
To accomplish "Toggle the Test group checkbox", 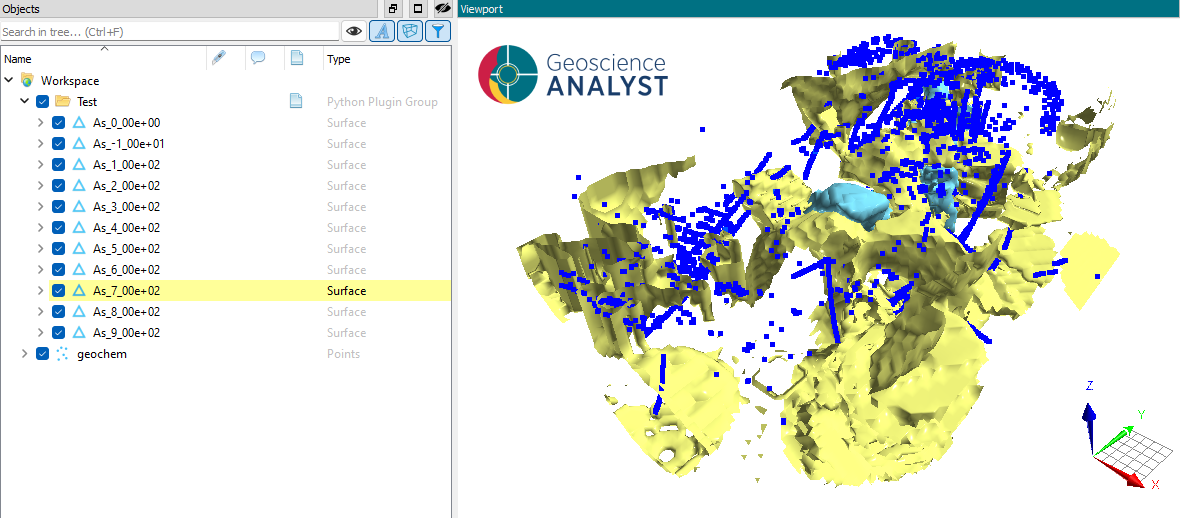I will pyautogui.click(x=42, y=102).
